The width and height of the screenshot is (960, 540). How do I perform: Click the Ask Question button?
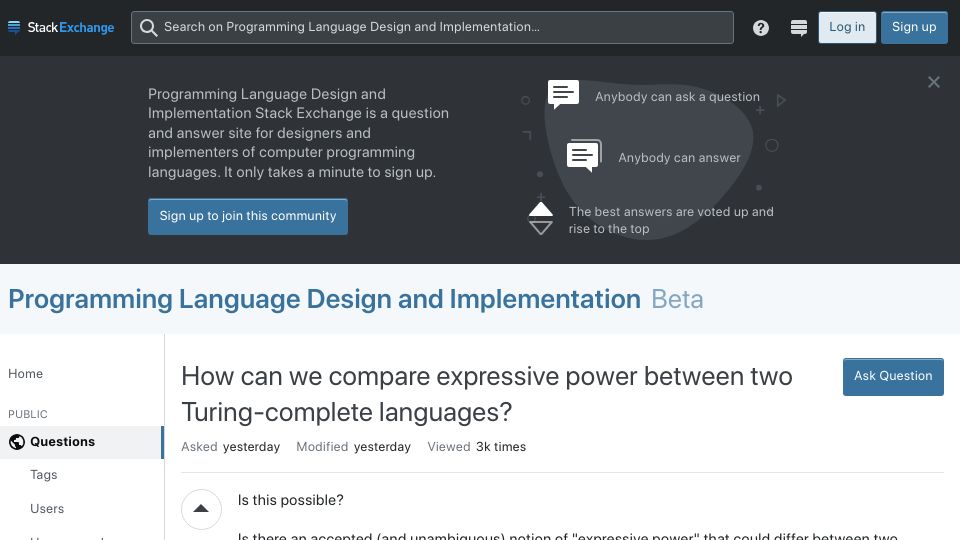(893, 377)
